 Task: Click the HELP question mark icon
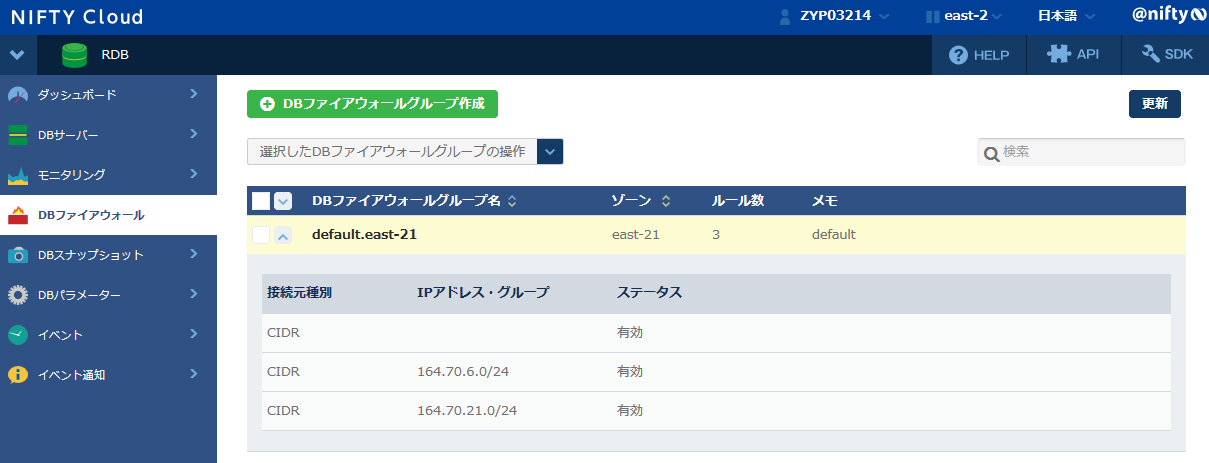pos(958,55)
